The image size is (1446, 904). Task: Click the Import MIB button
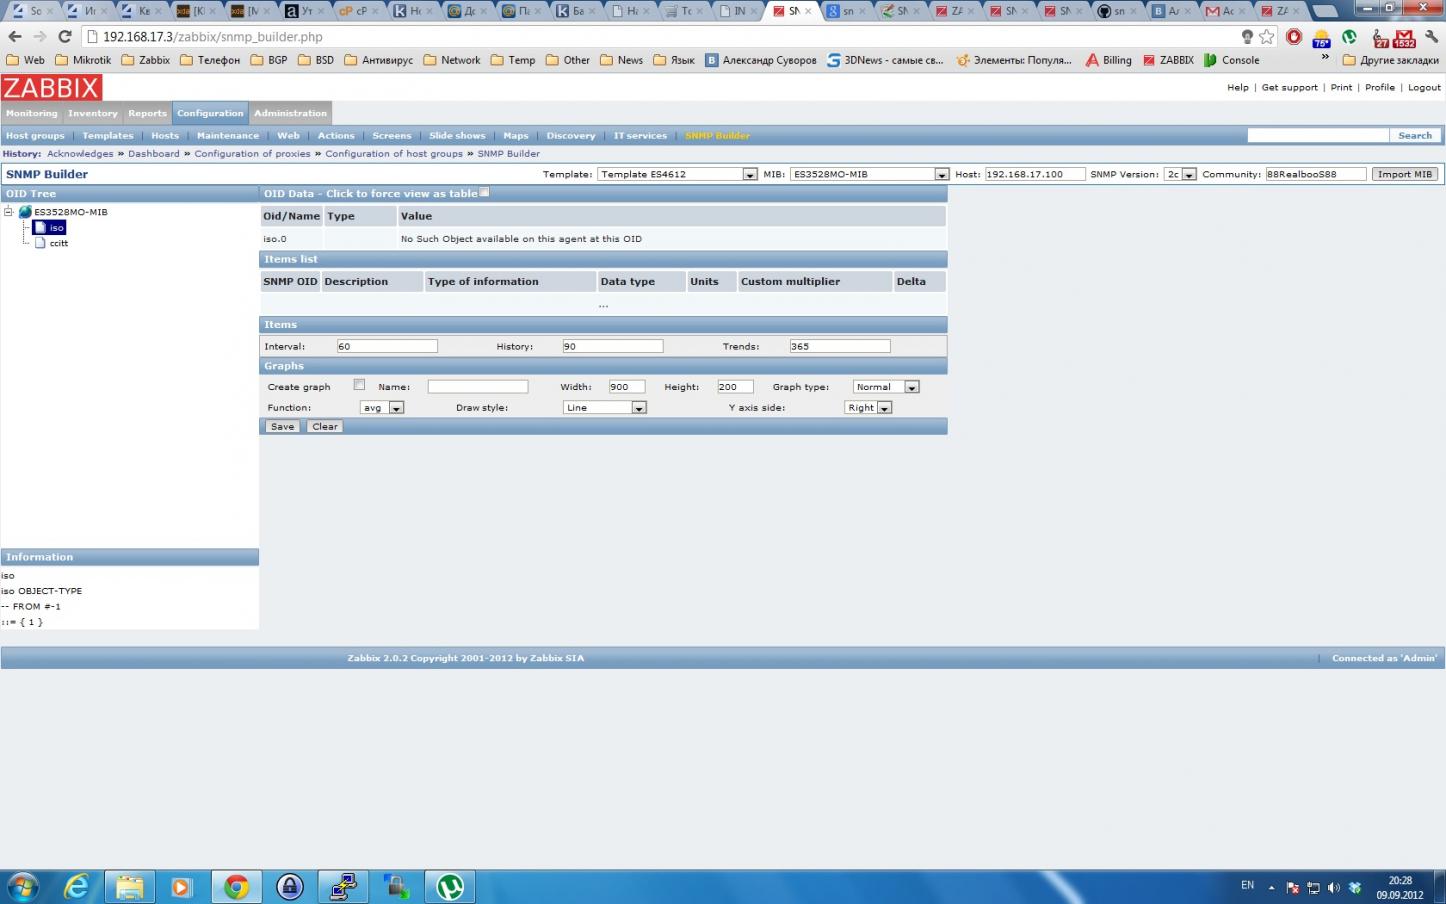[x=1405, y=174]
